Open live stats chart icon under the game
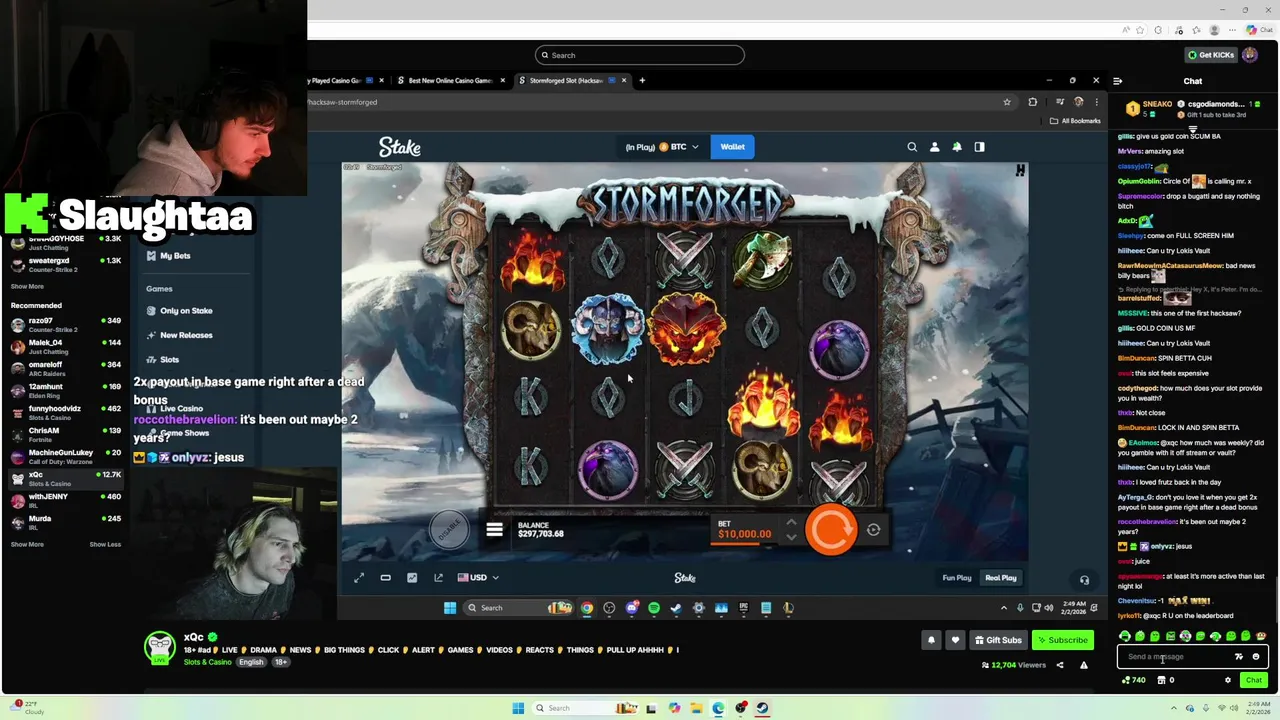 (x=412, y=577)
